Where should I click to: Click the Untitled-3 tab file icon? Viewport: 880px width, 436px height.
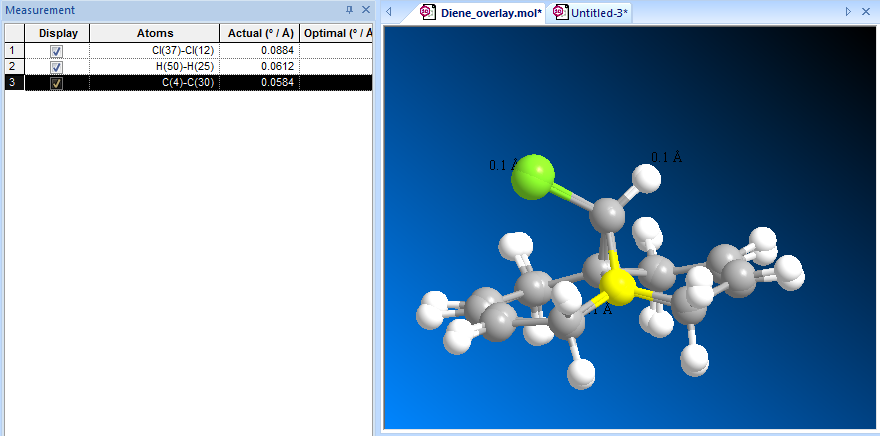click(560, 12)
